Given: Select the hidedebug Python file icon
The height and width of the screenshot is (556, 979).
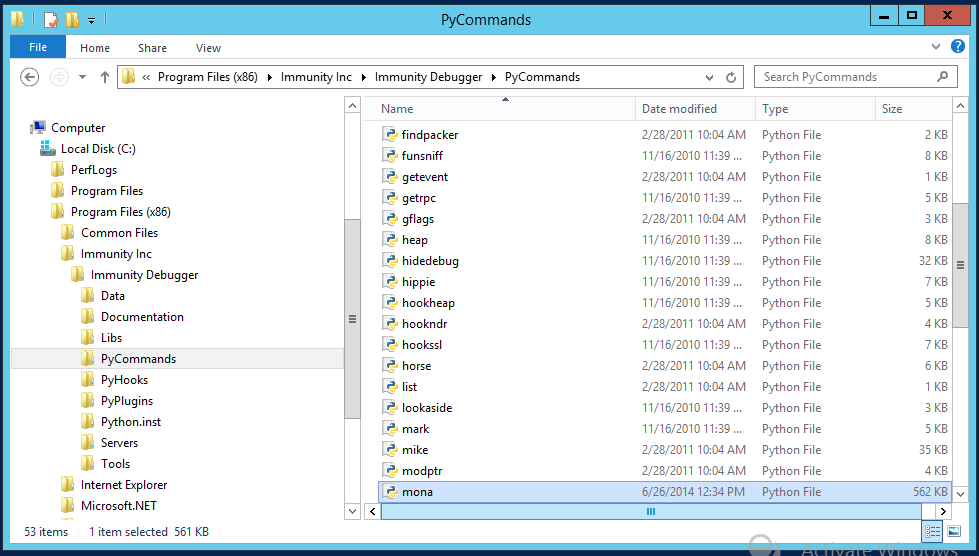Looking at the screenshot, I should [390, 261].
